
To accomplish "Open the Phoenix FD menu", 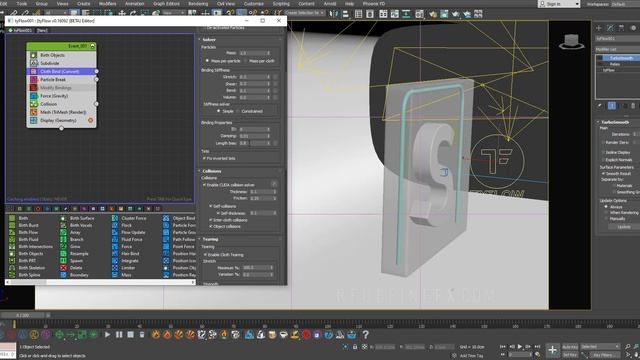I will click(374, 4).
